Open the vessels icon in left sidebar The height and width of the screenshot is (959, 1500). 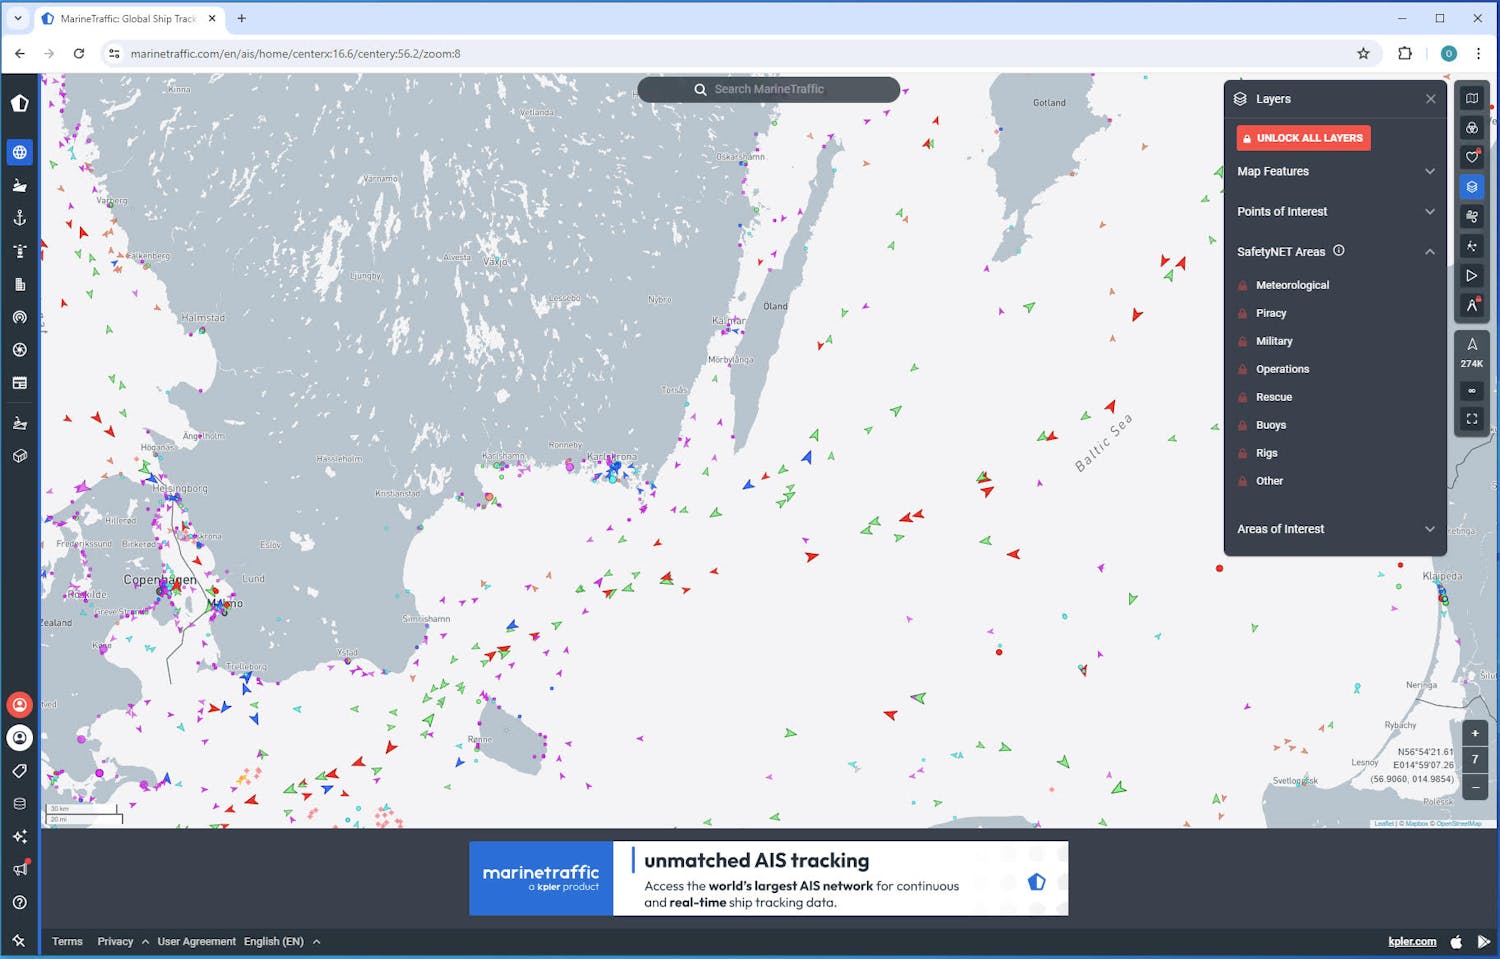pyautogui.click(x=19, y=185)
